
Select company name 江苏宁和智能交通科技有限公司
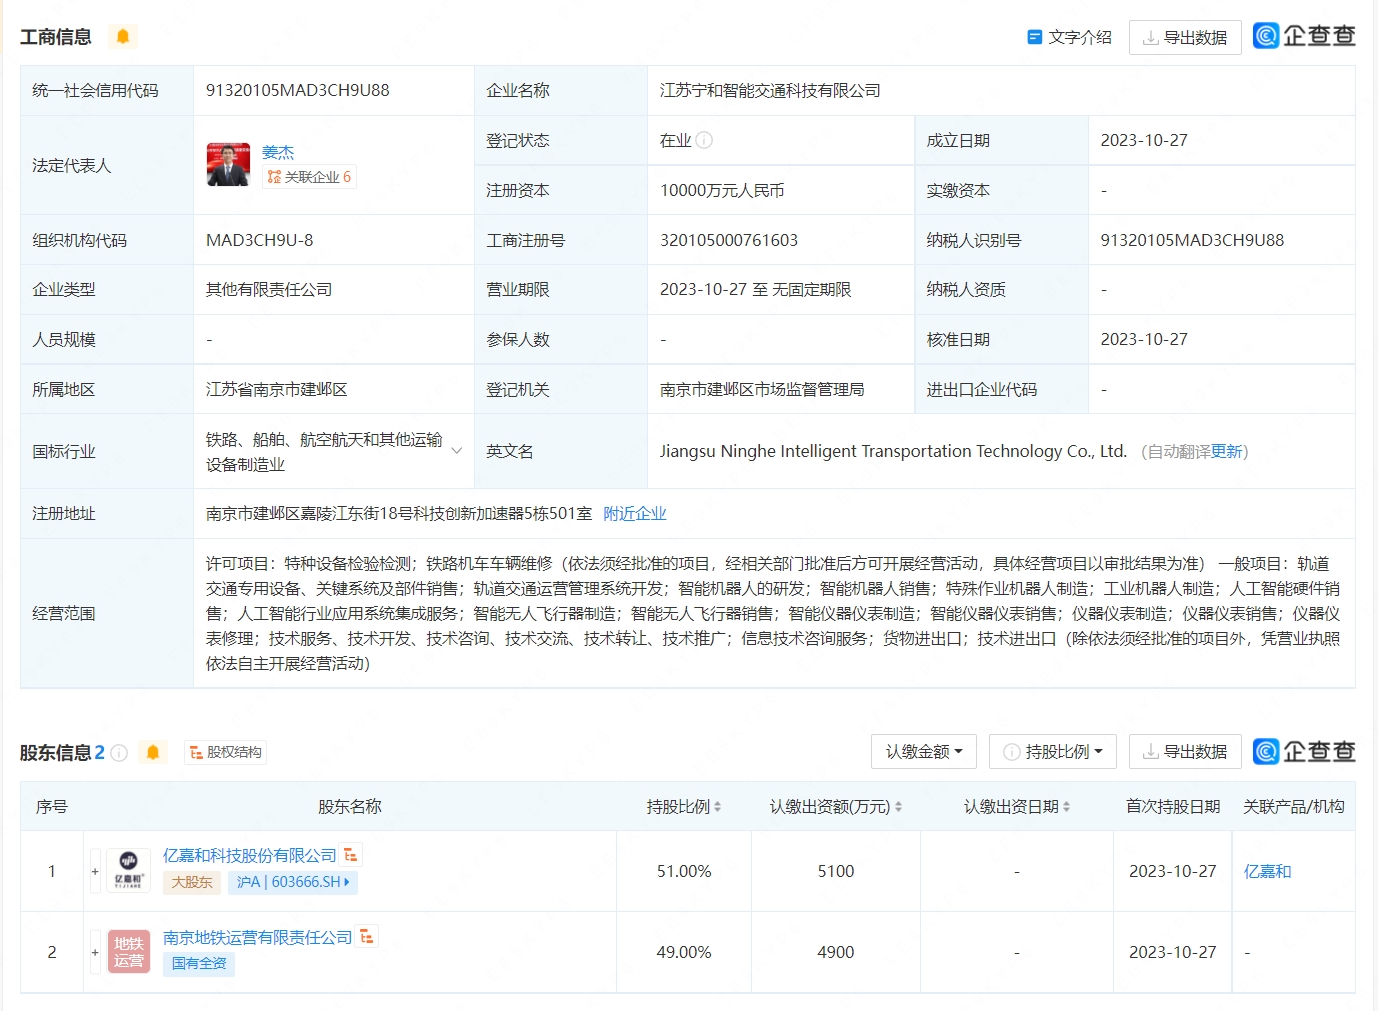pos(770,91)
